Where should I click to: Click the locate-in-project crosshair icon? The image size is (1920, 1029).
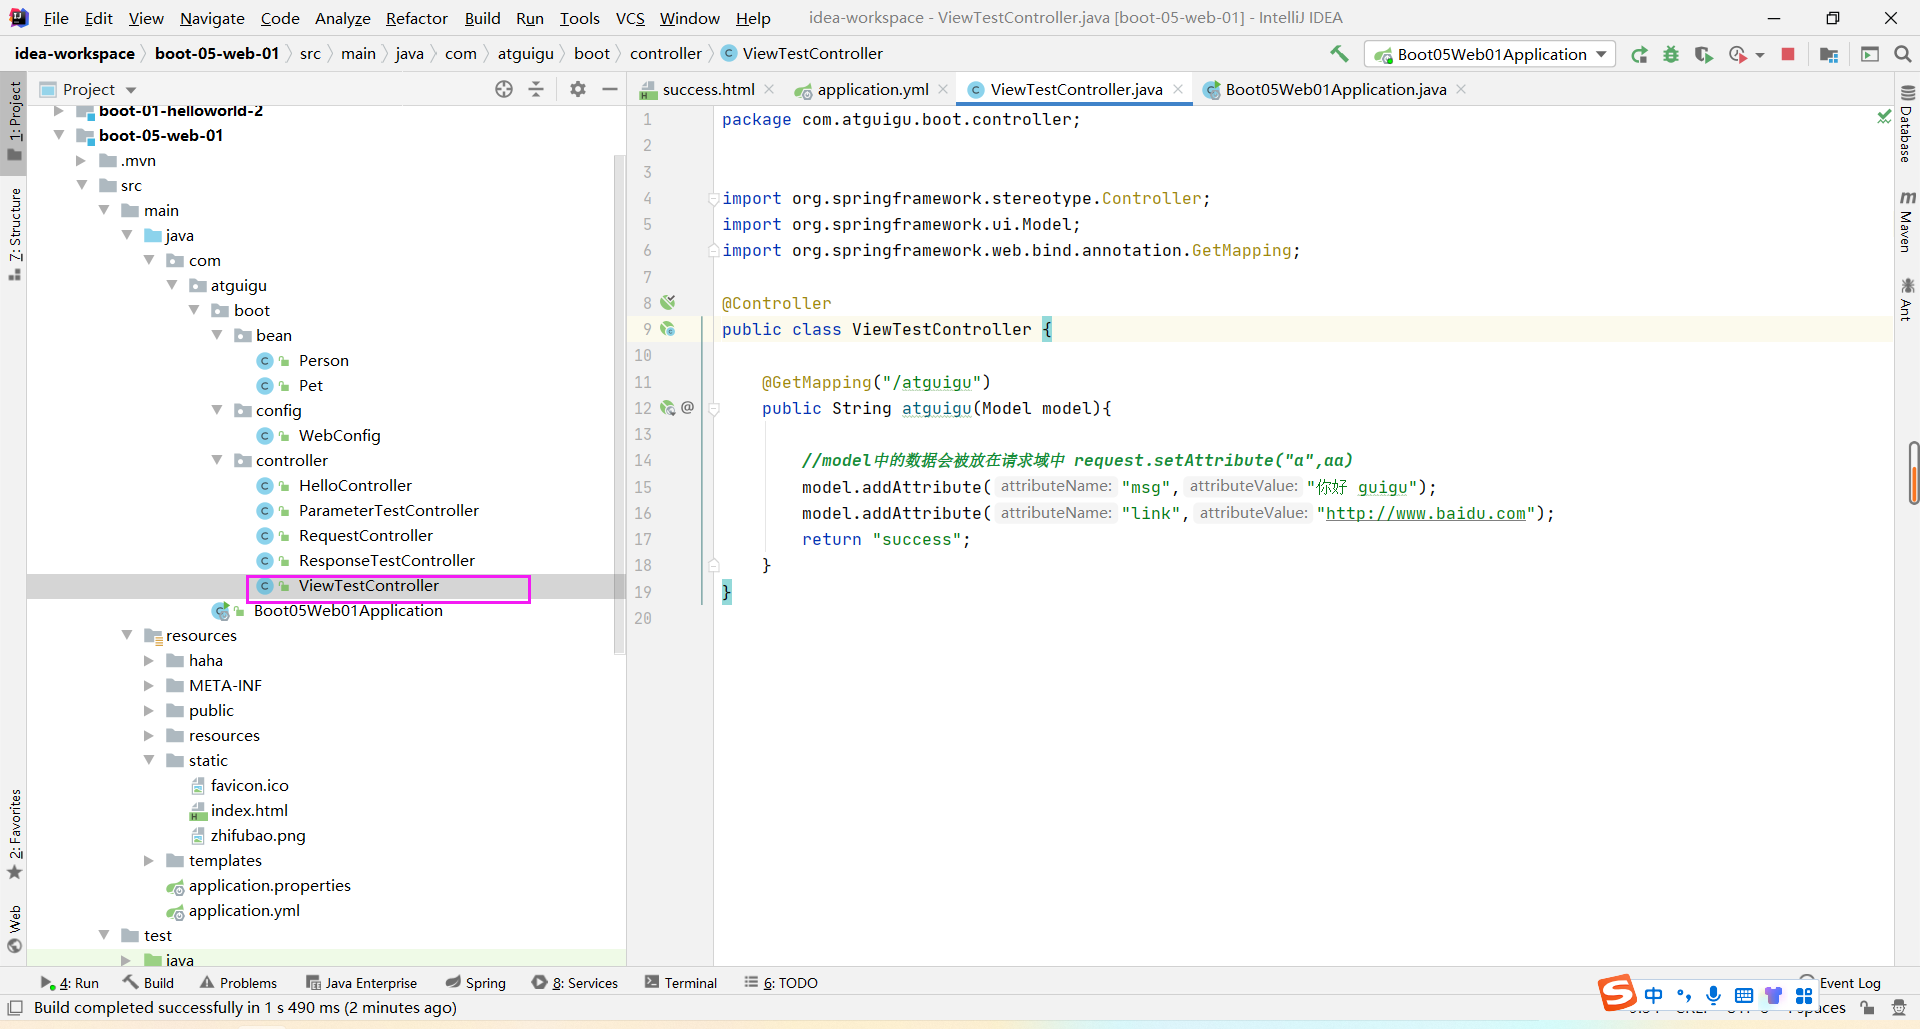(x=504, y=89)
